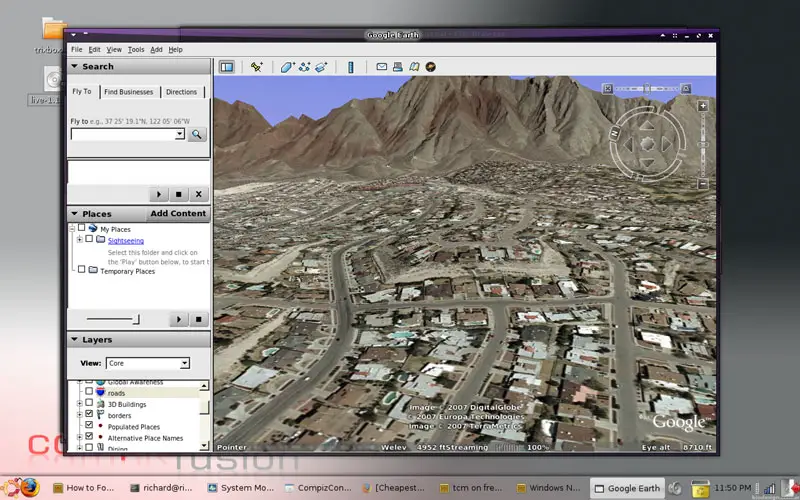800x500 pixels.
Task: Open the File menu
Action: [x=77, y=49]
